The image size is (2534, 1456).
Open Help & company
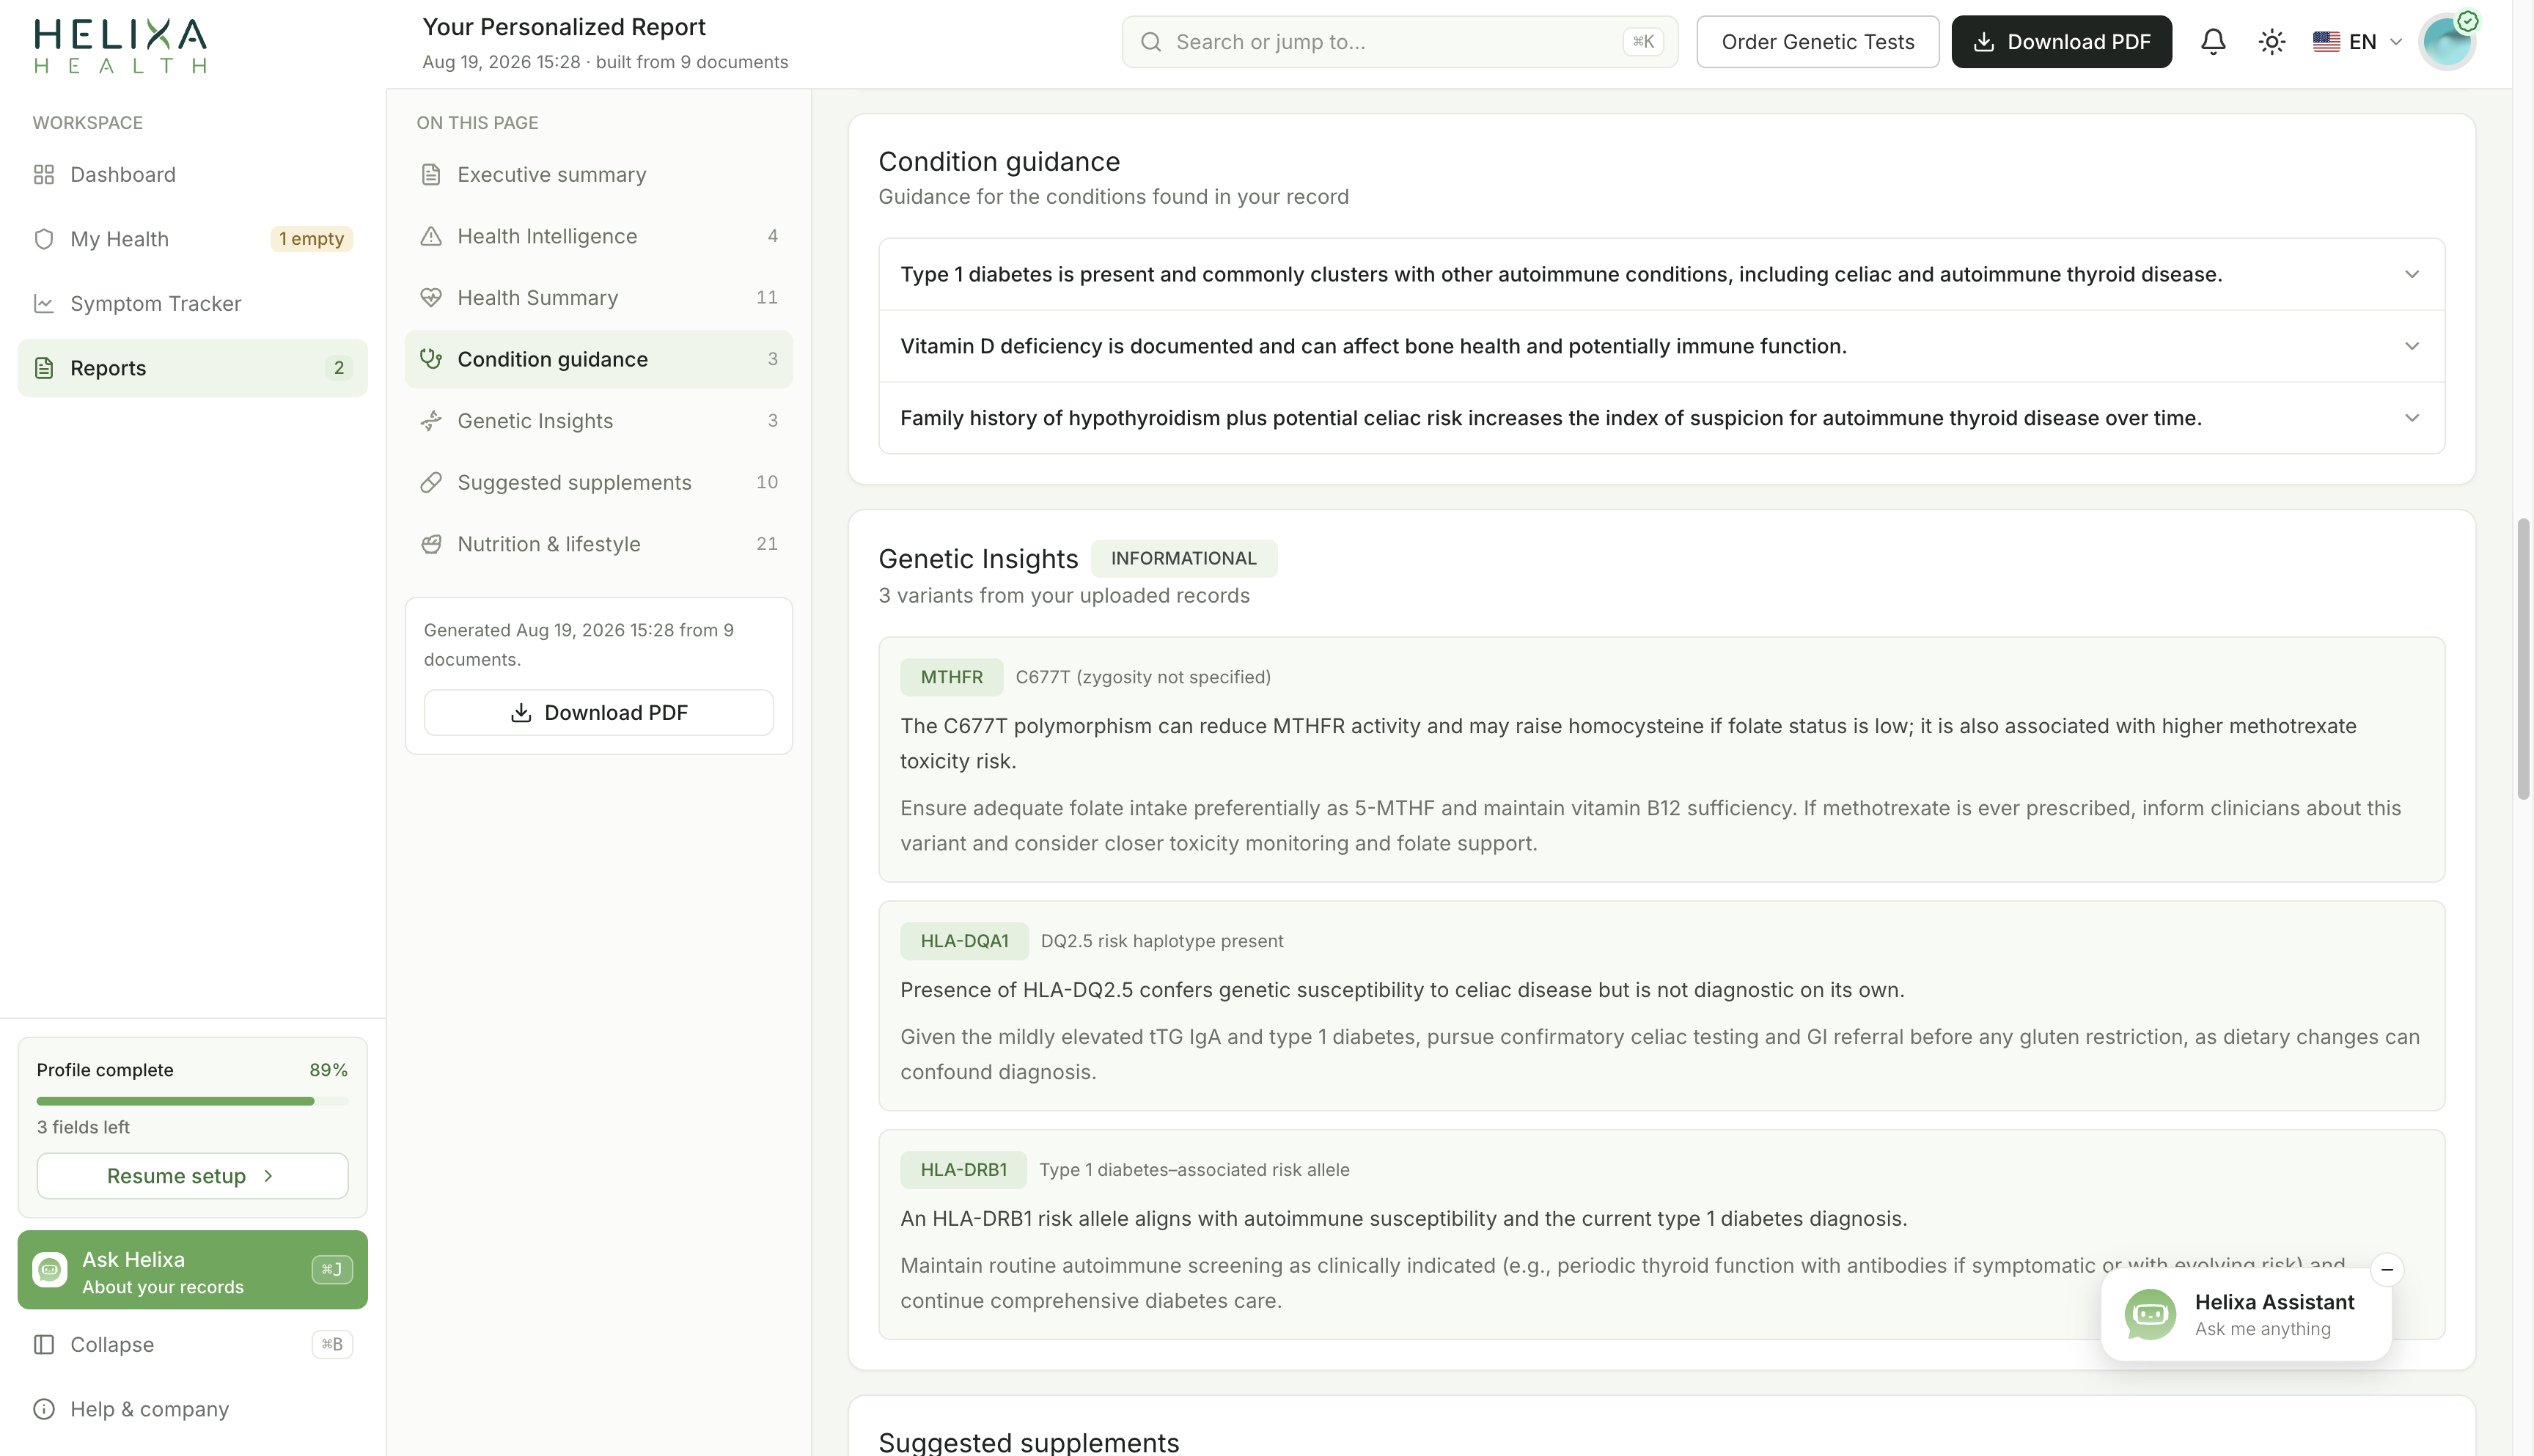[x=192, y=1410]
